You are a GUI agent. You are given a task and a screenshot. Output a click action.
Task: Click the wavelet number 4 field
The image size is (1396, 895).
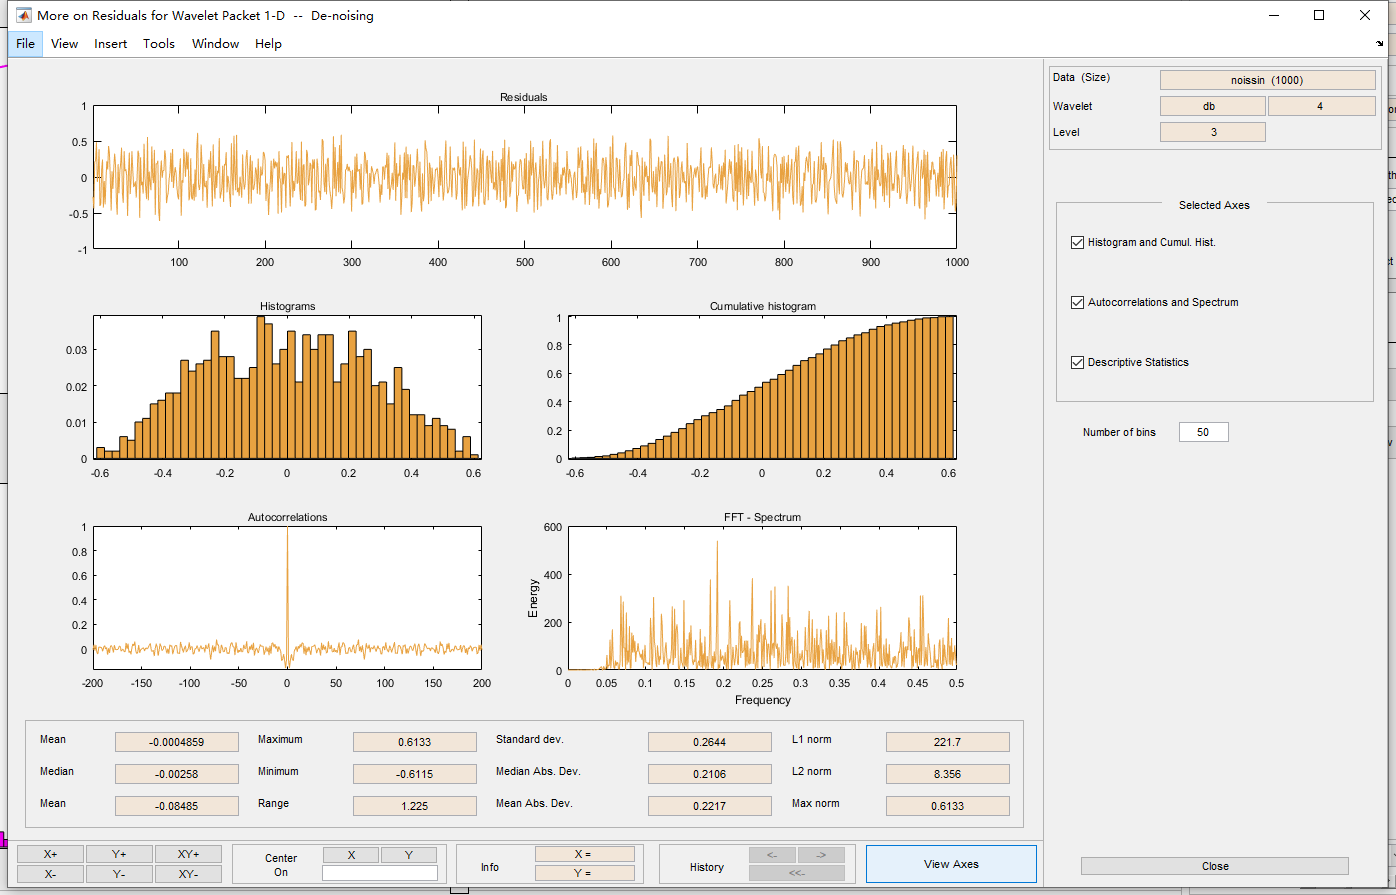click(x=1322, y=106)
